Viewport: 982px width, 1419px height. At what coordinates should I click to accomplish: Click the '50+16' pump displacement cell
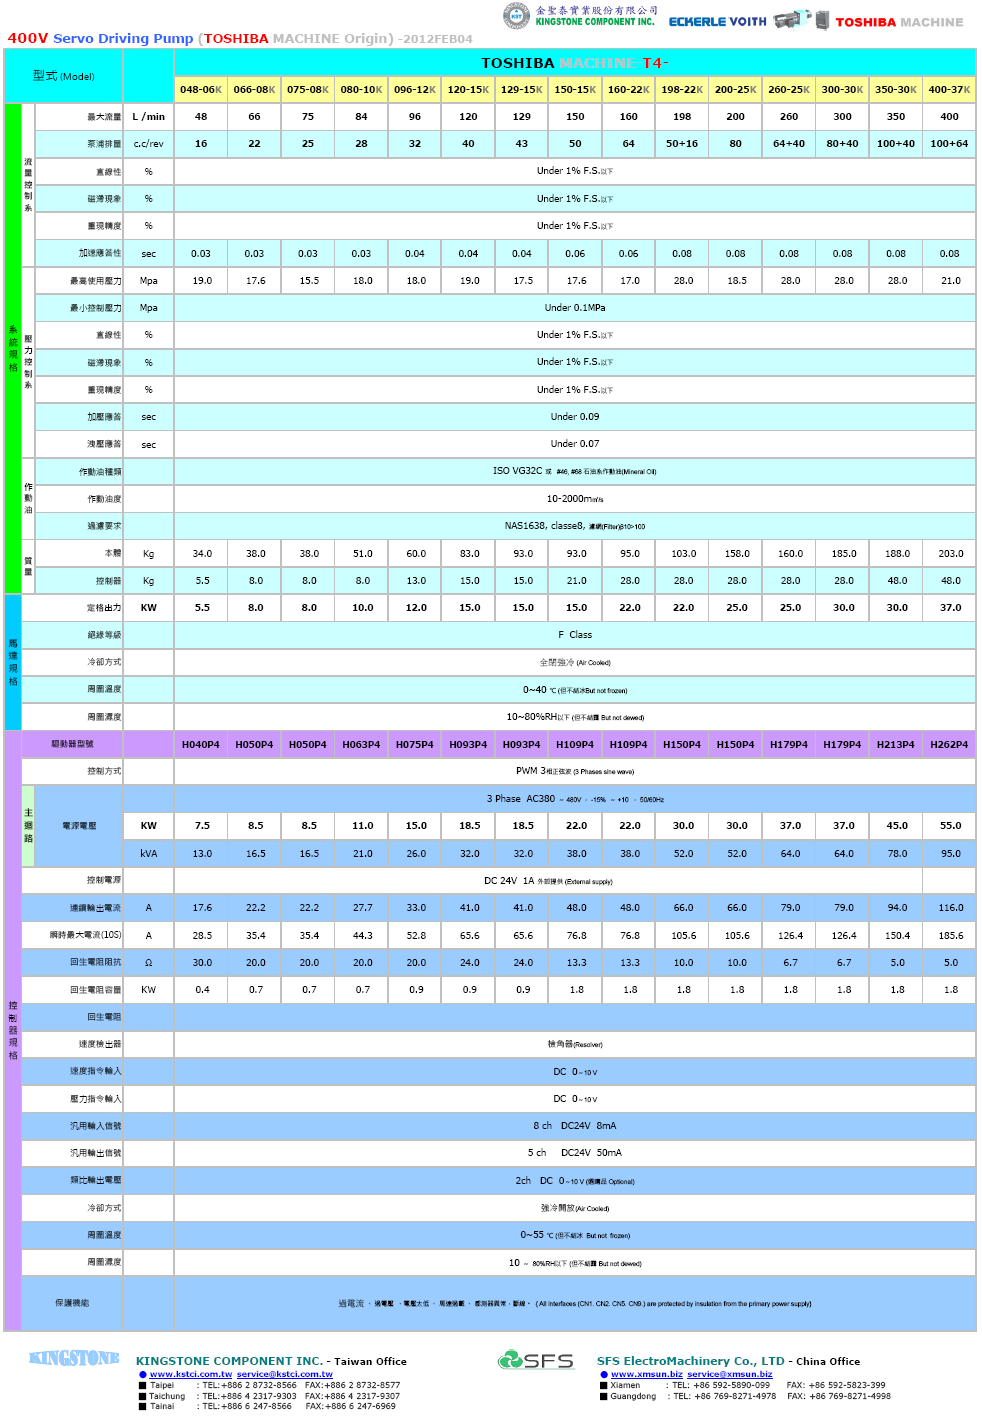(x=682, y=144)
